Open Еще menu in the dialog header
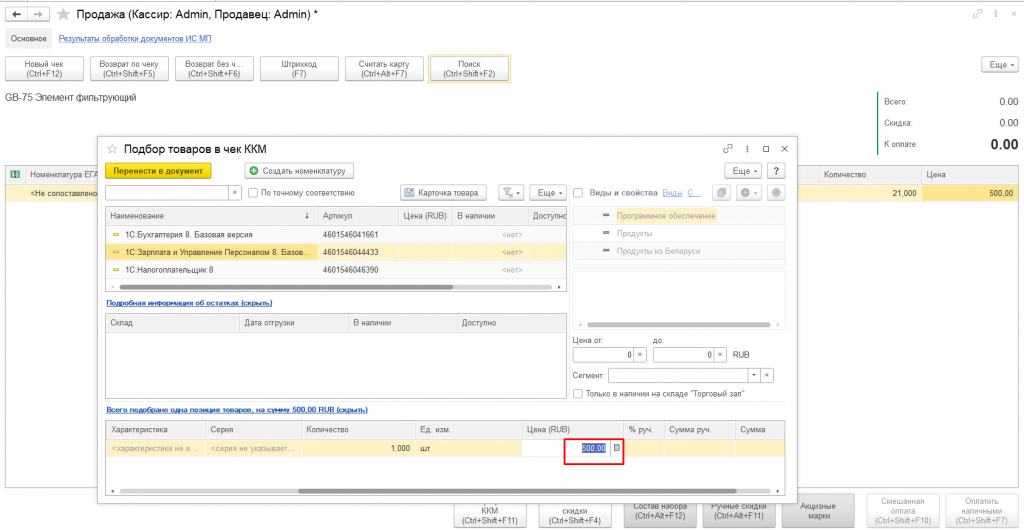This screenshot has width=1024, height=530. pos(743,171)
